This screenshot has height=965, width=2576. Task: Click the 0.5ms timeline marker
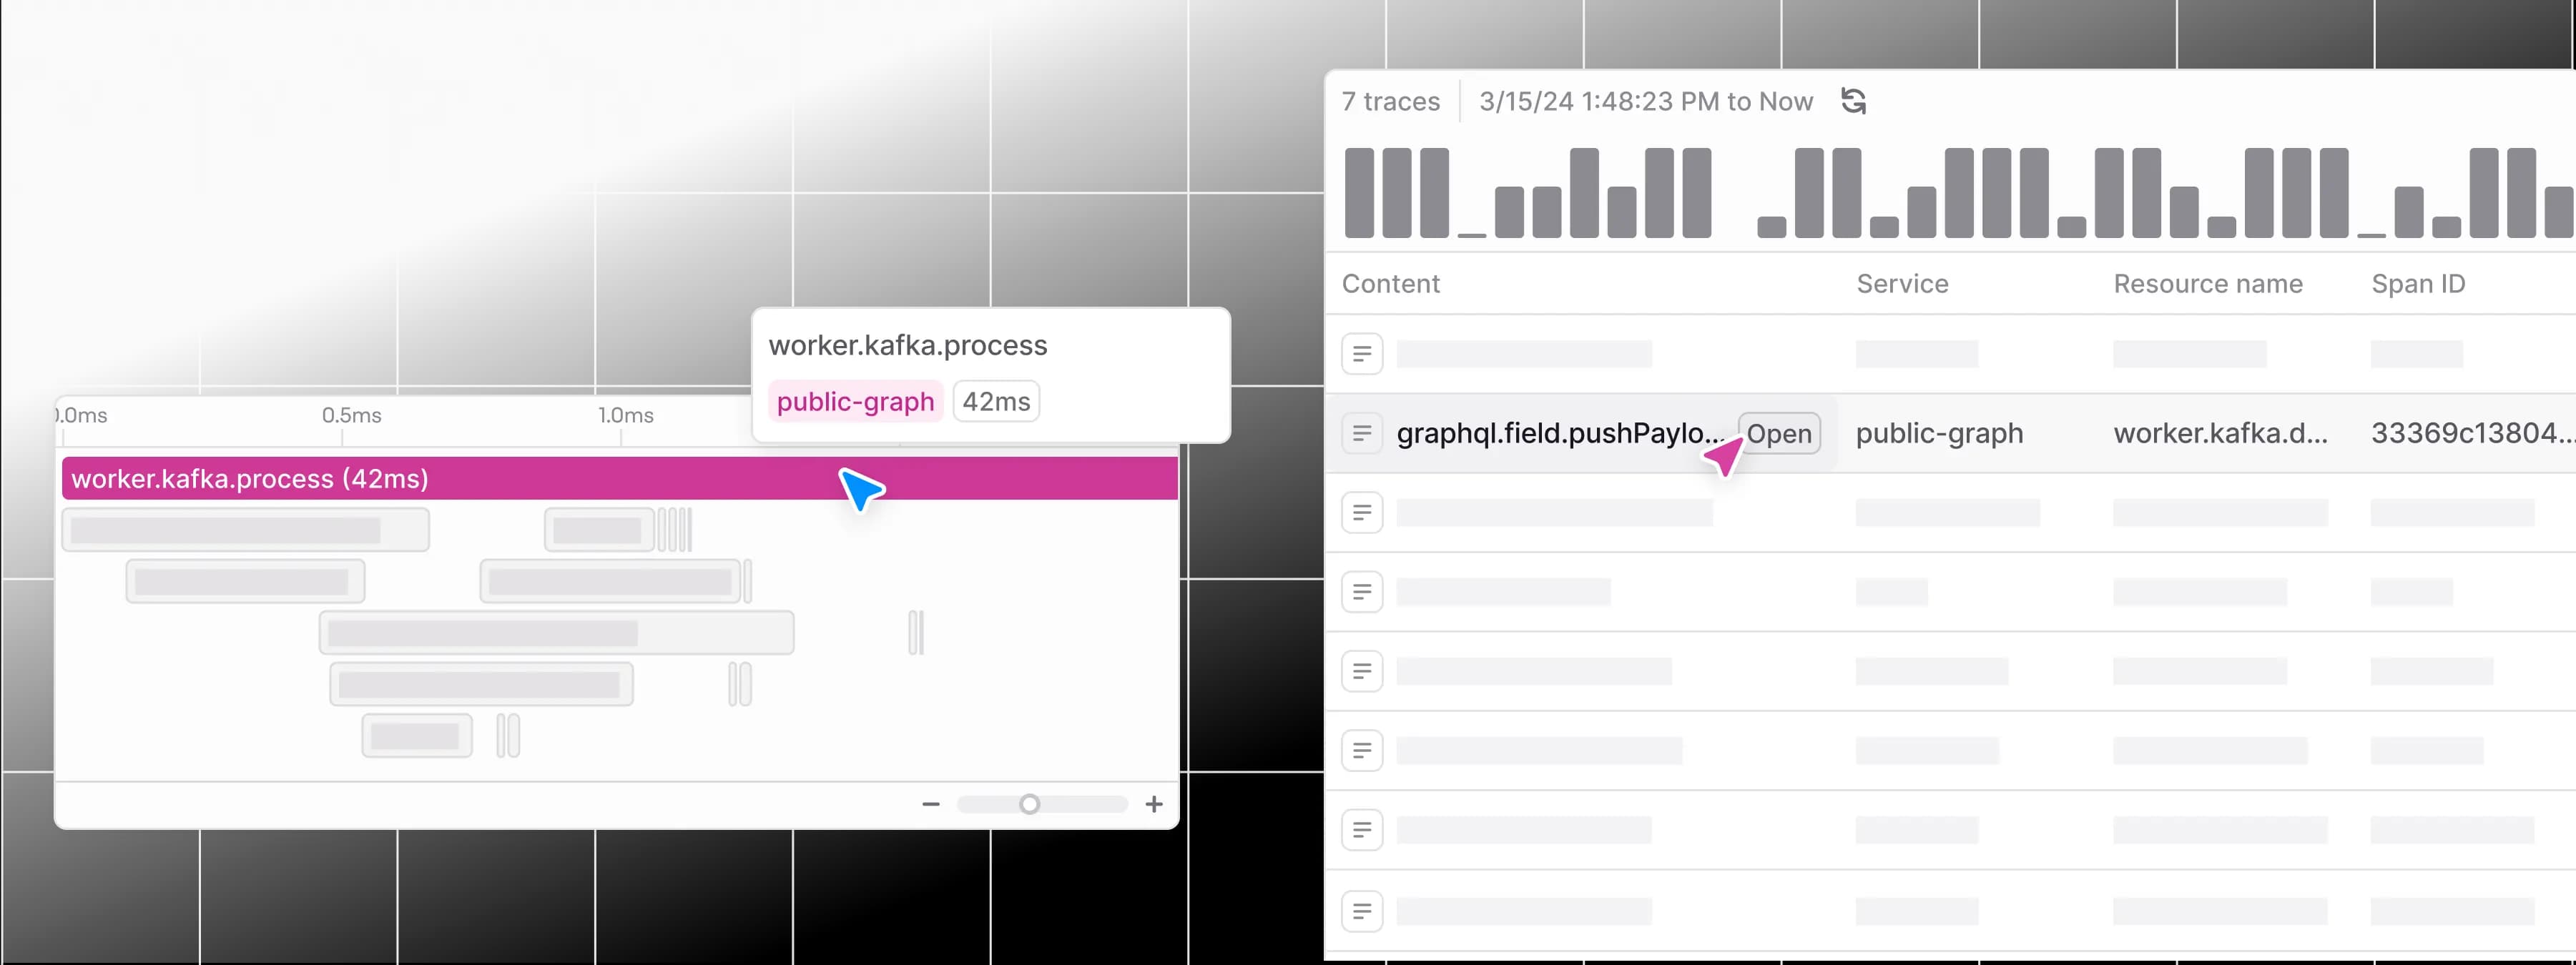tap(351, 415)
